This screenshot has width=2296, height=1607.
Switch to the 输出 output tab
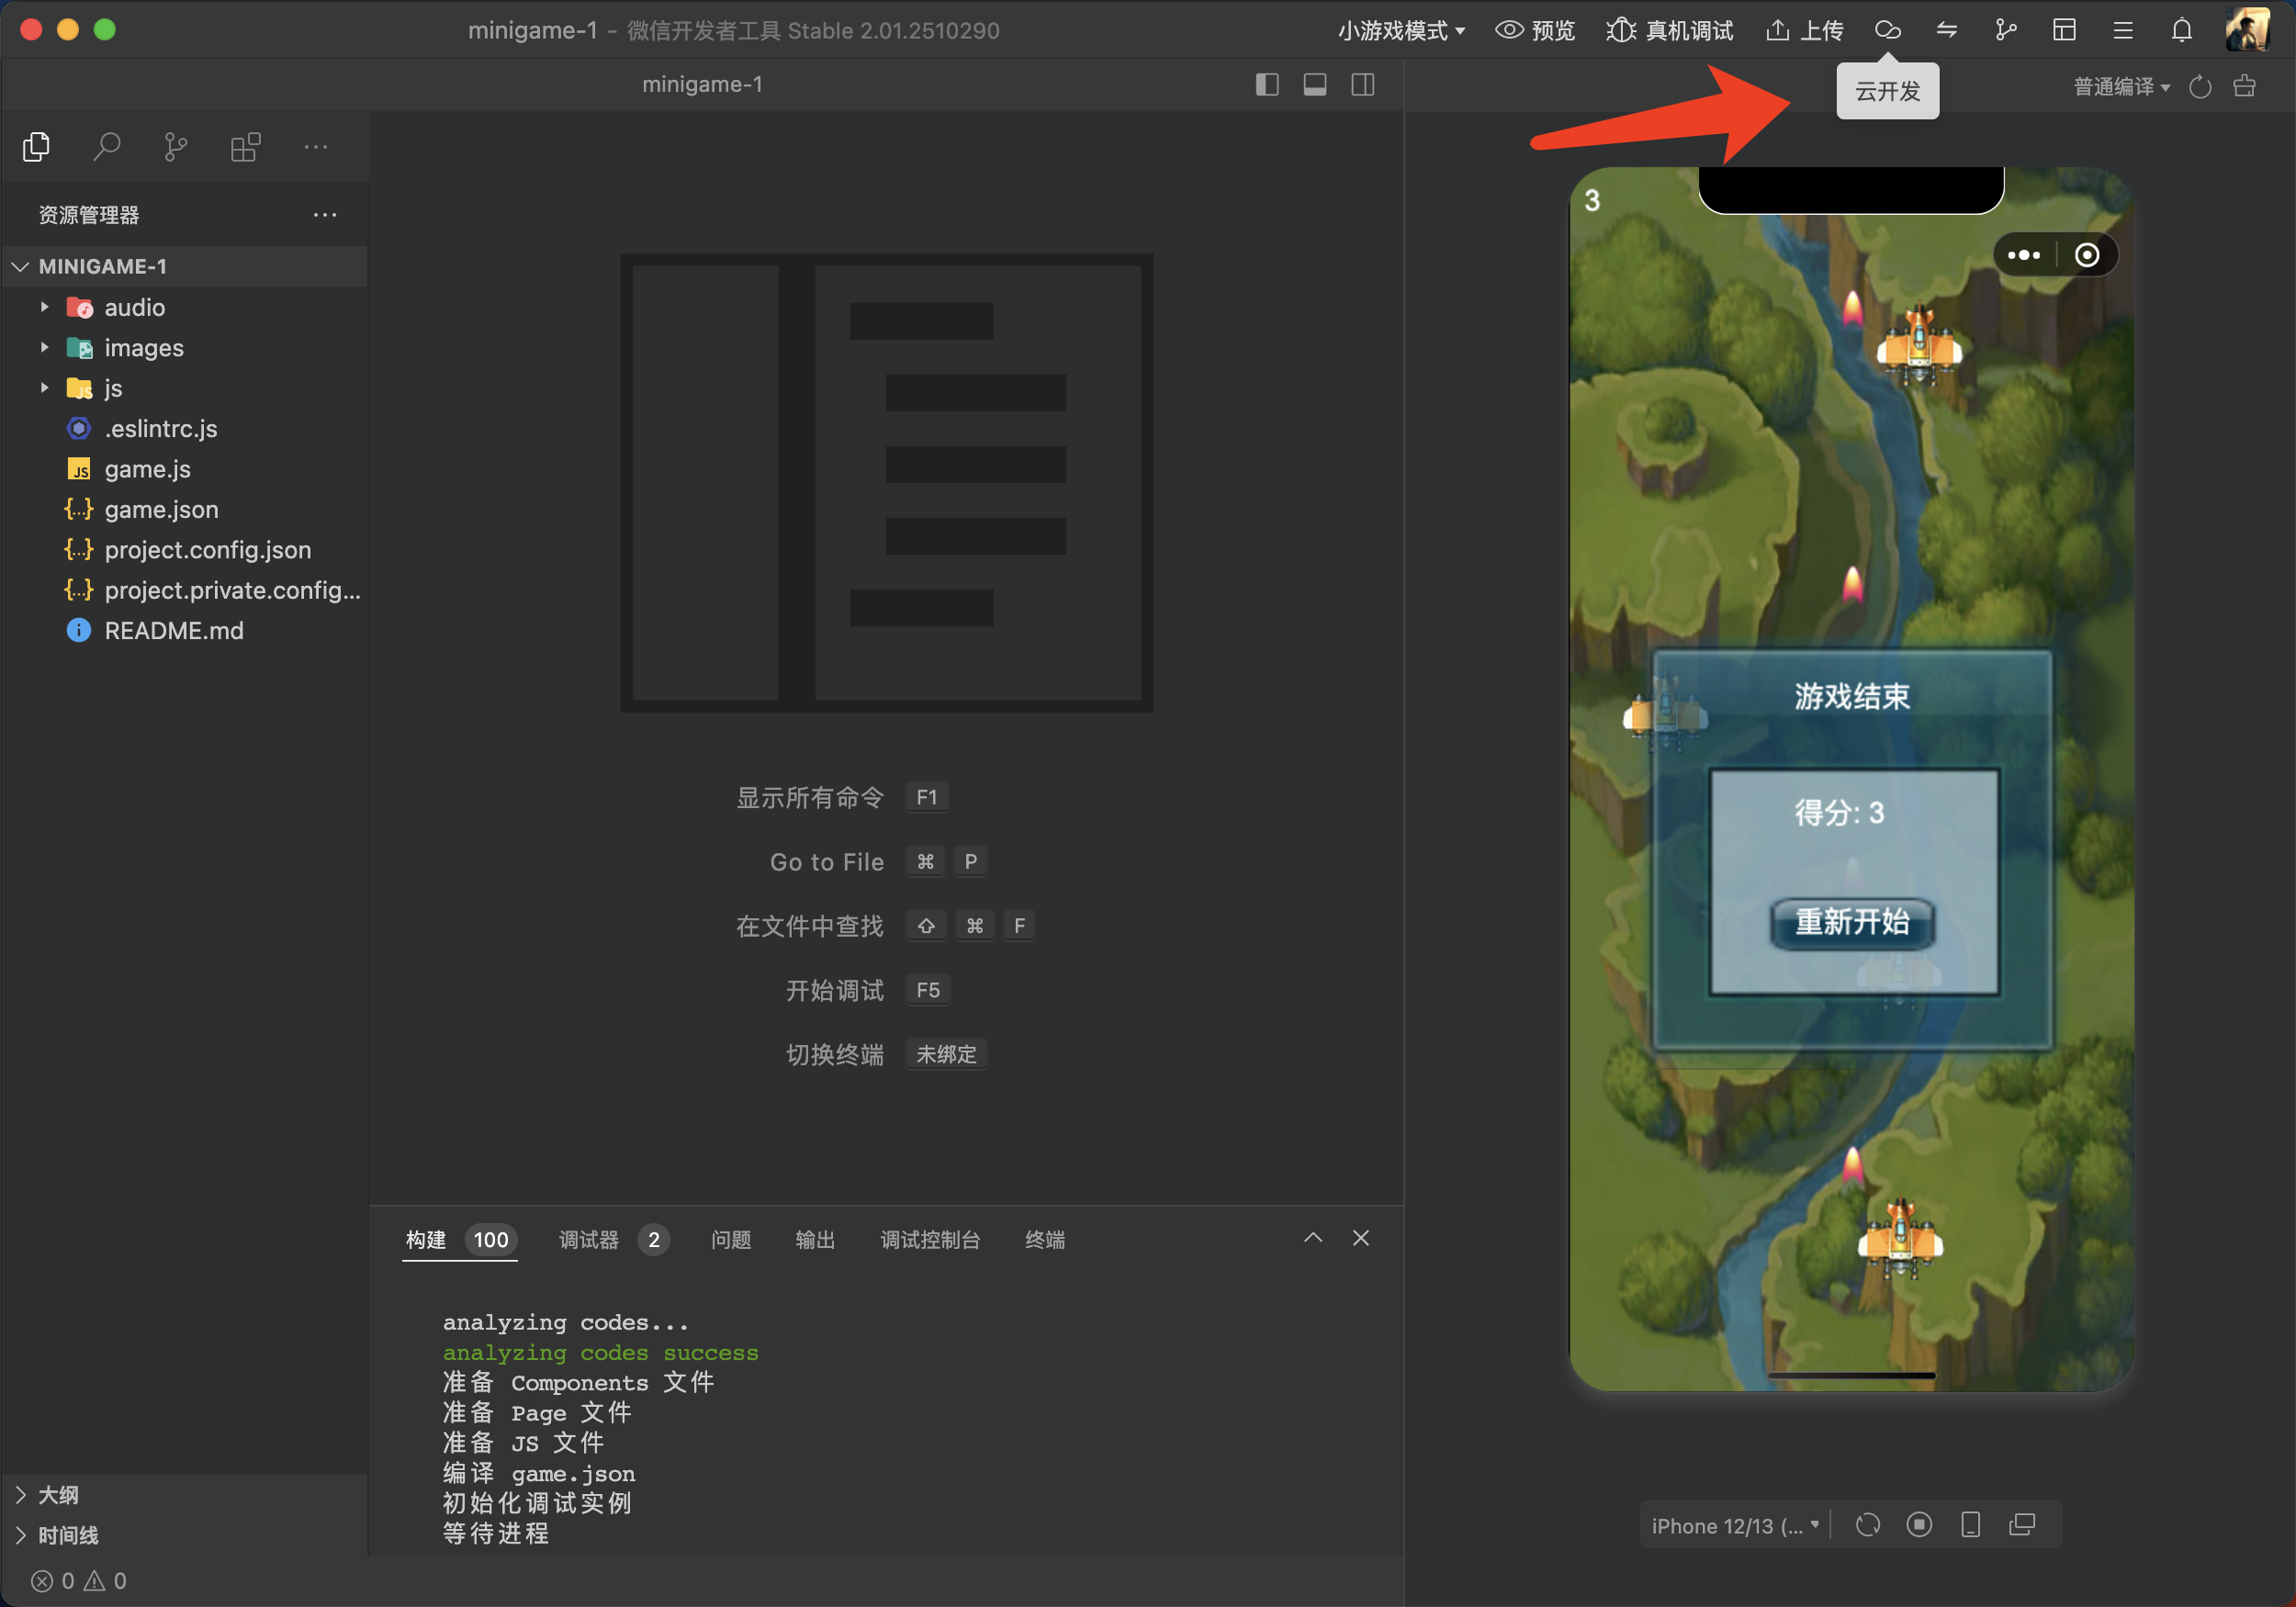(x=815, y=1240)
